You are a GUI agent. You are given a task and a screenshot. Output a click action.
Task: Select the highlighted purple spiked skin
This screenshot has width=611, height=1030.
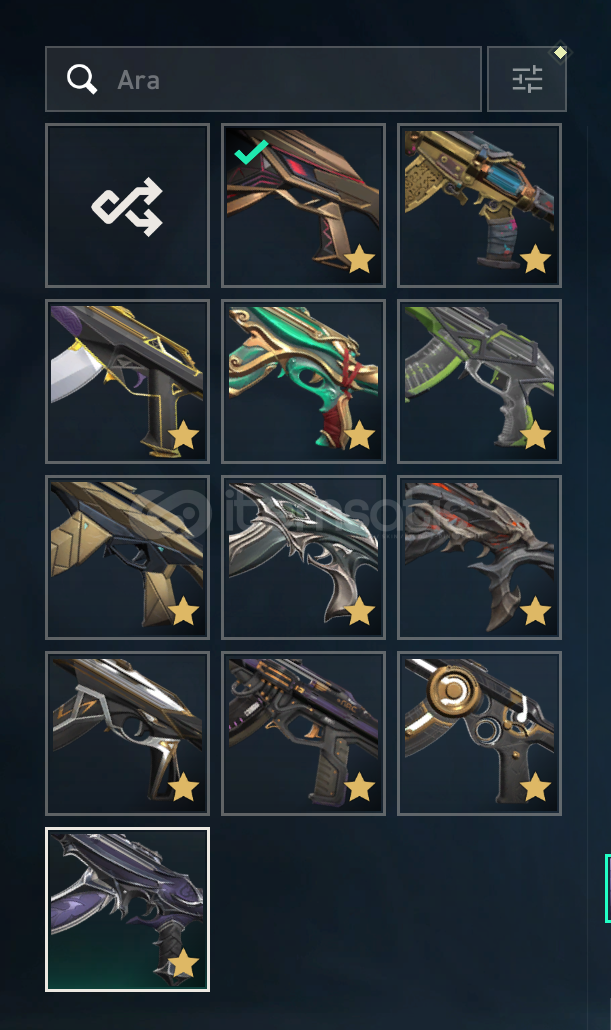click(127, 910)
